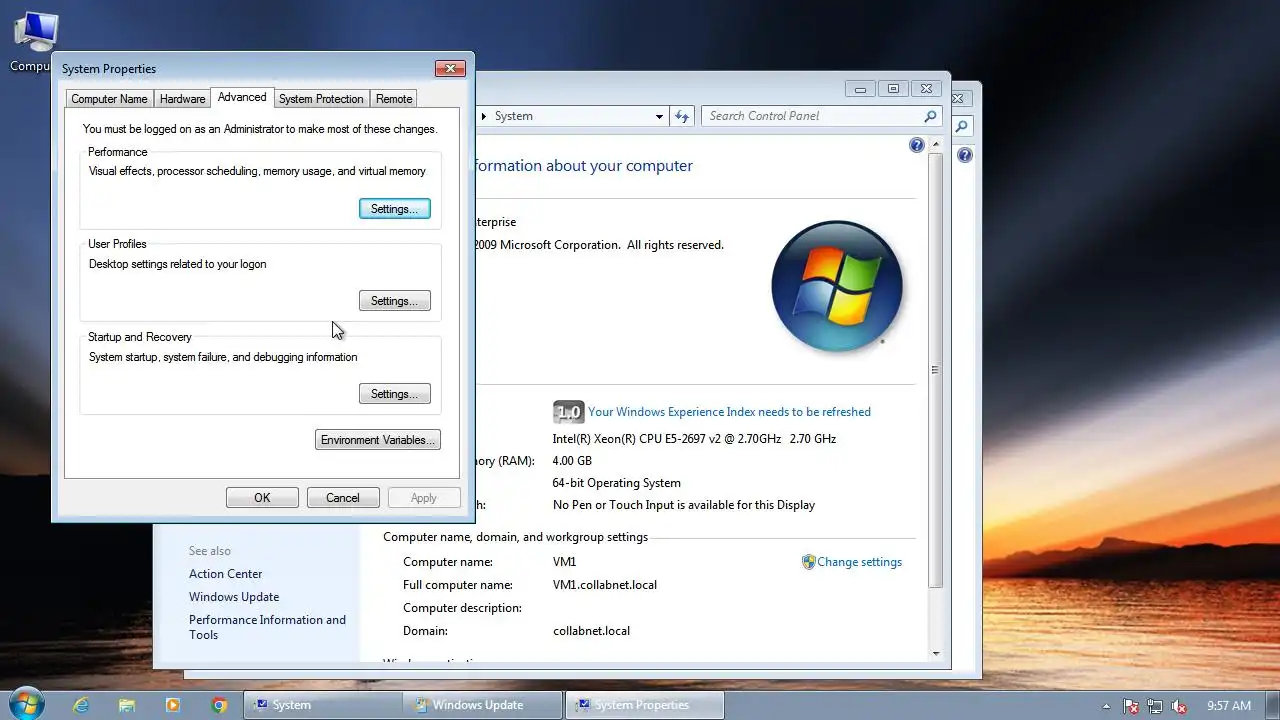Click the scroll up arrow in System window

click(x=935, y=145)
